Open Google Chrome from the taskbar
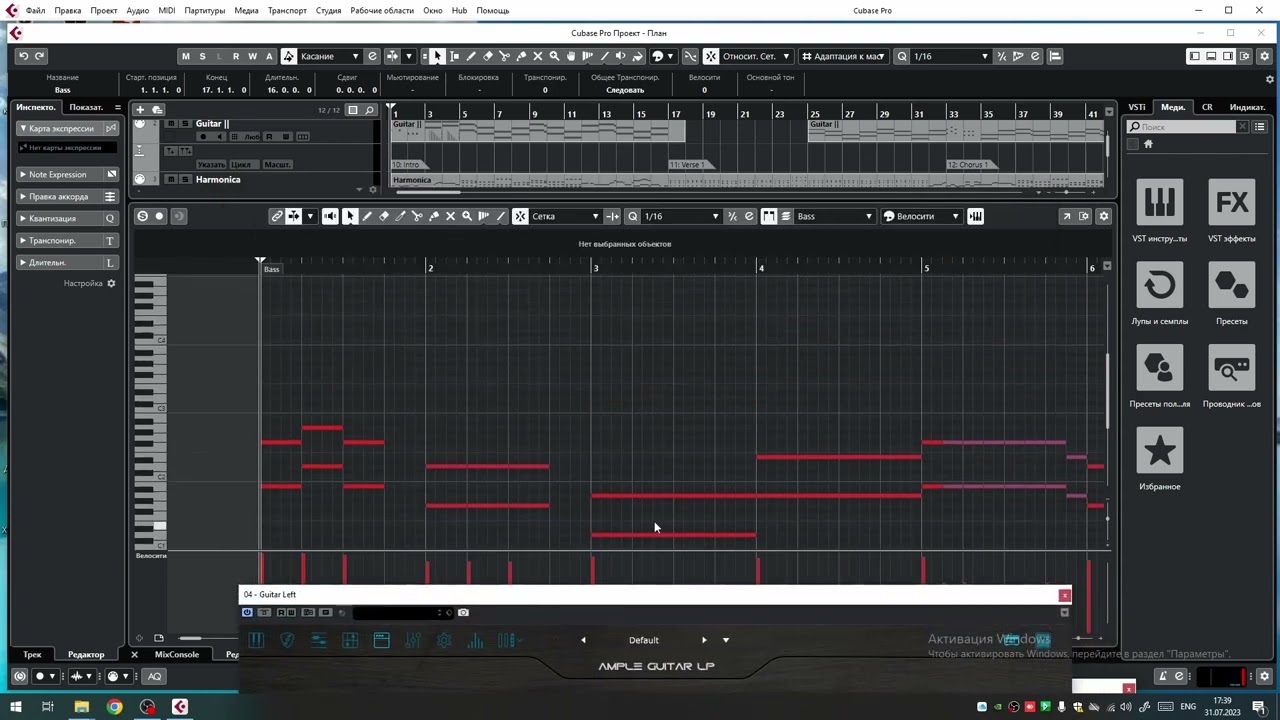This screenshot has height=720, width=1280. tap(114, 707)
